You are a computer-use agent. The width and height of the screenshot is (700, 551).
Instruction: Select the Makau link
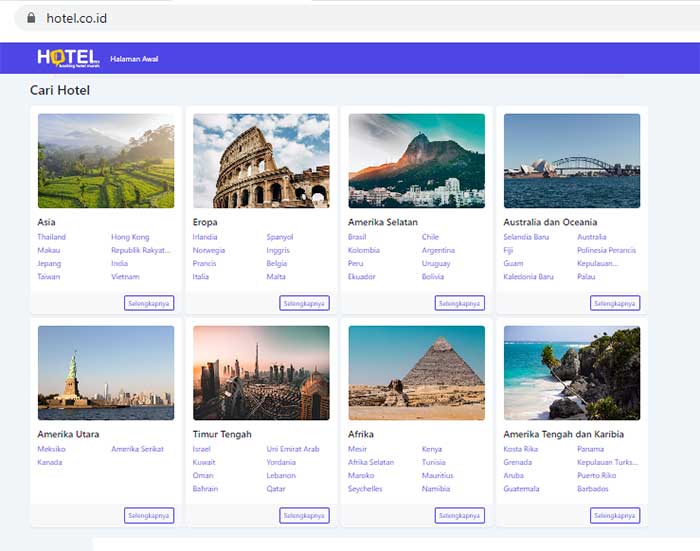pyautogui.click(x=49, y=250)
